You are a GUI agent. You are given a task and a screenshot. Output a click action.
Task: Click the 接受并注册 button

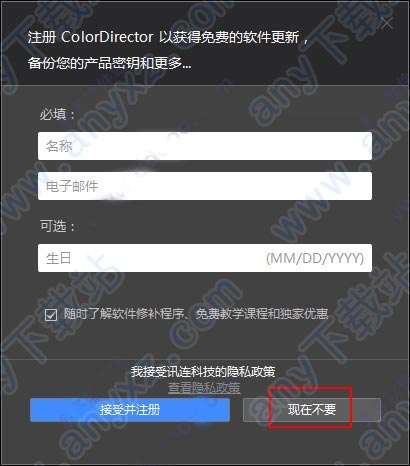pos(130,410)
